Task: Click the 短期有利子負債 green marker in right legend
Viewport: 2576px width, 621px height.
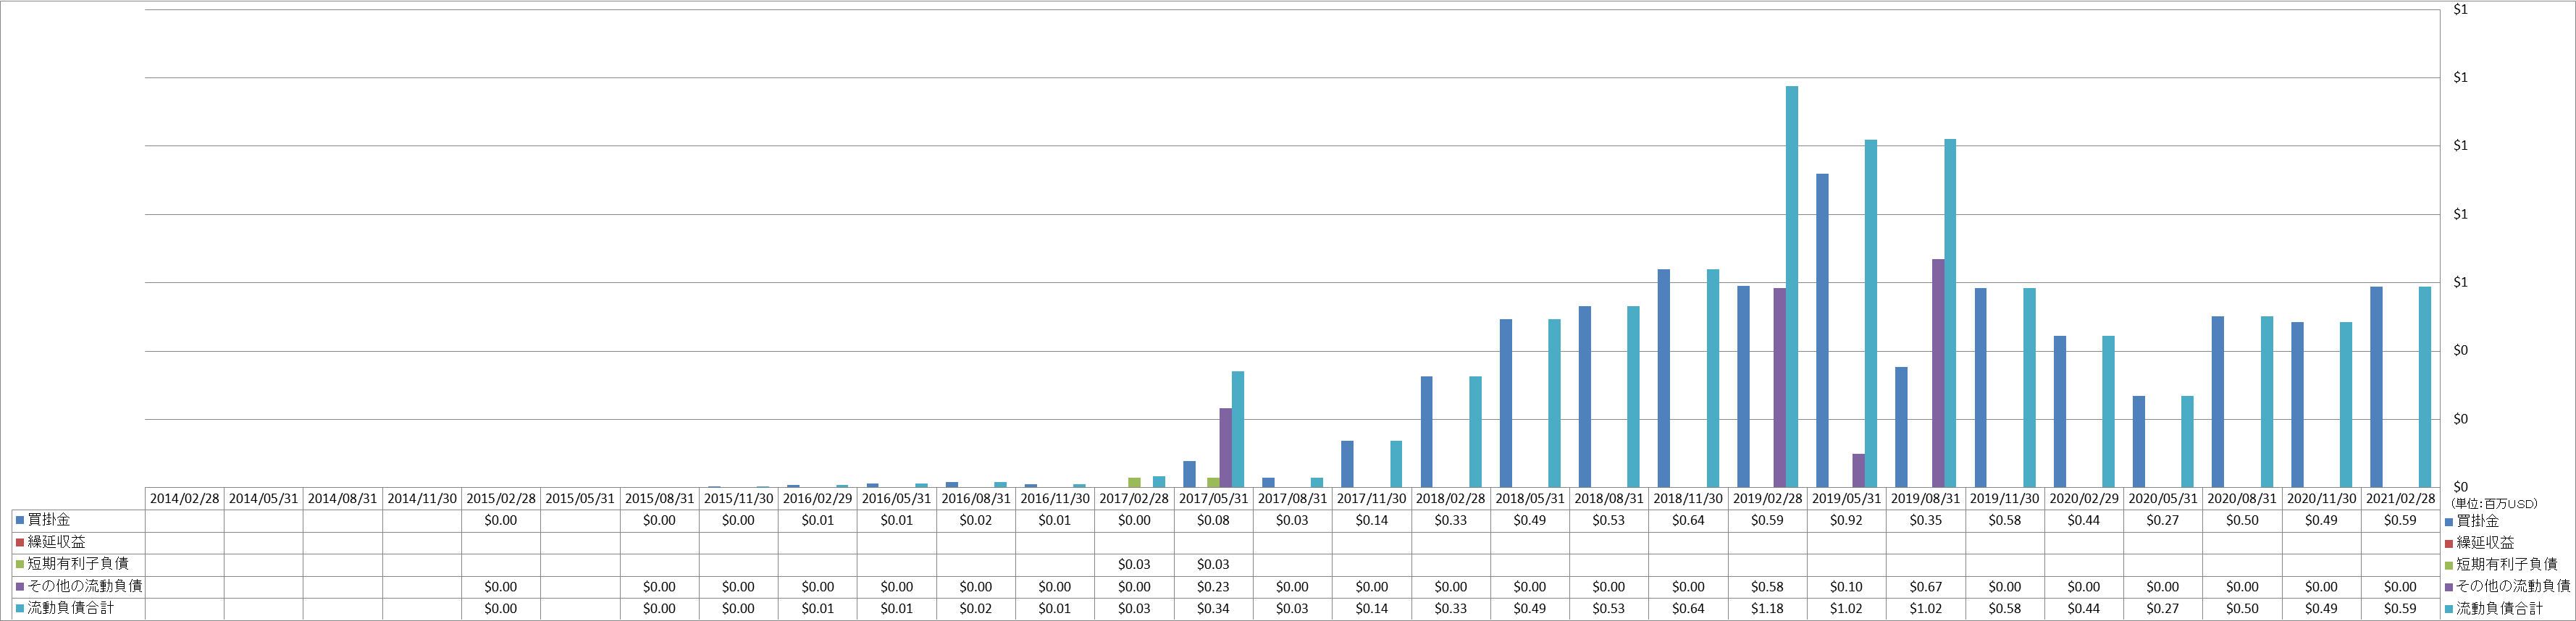Action: pyautogui.click(x=2449, y=565)
